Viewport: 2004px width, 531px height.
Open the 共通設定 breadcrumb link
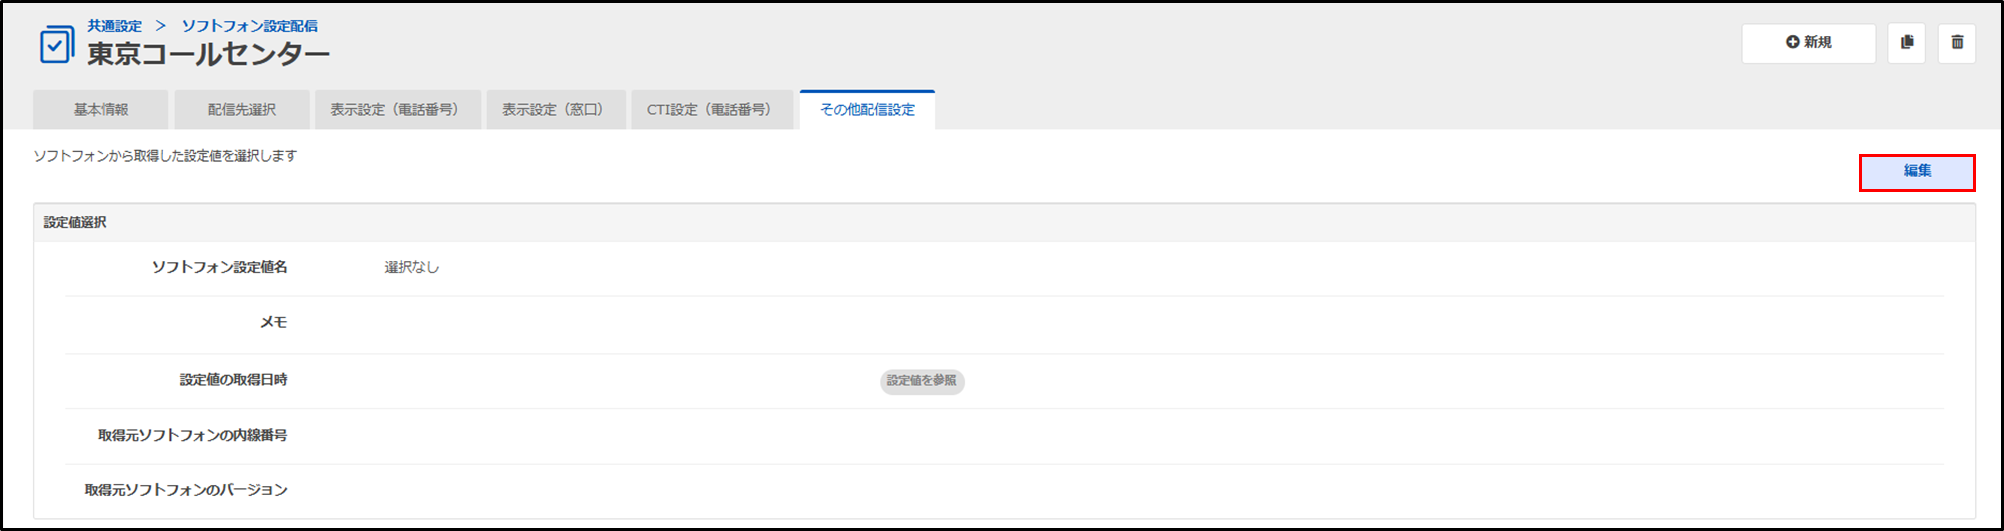click(x=114, y=26)
